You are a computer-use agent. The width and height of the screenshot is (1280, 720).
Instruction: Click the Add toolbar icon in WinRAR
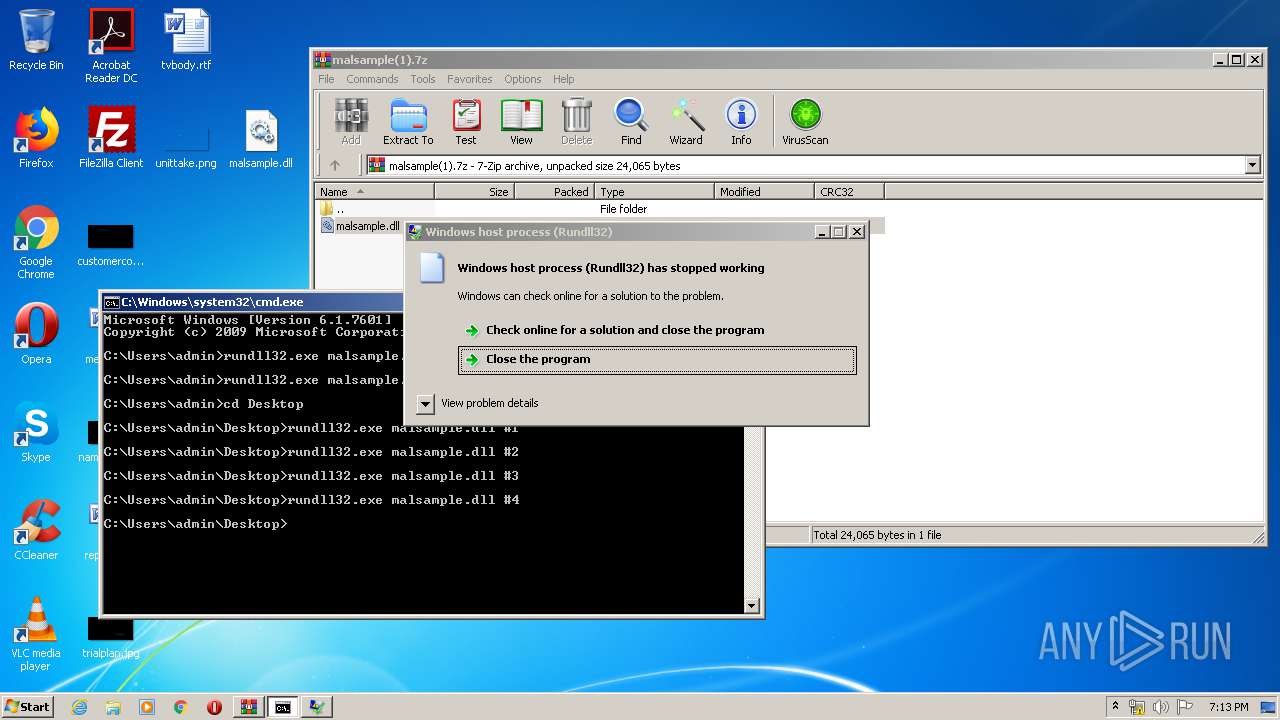[x=350, y=122]
